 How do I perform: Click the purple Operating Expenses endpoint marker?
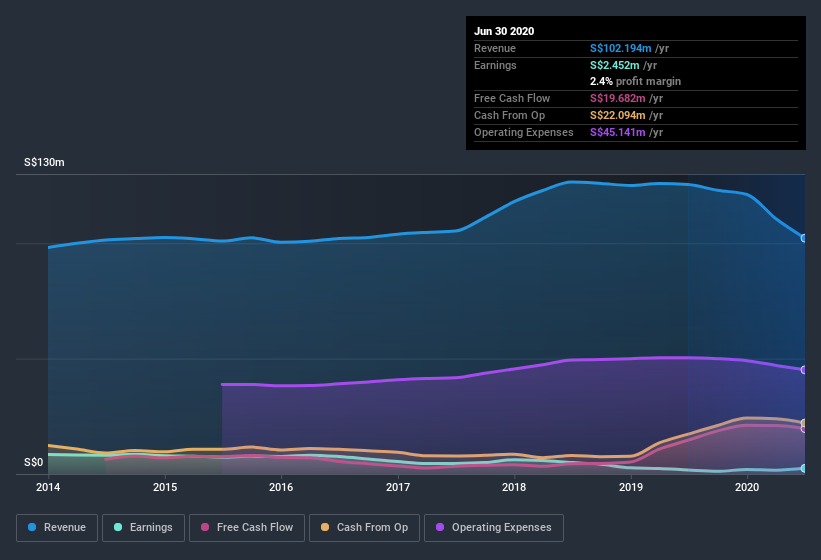click(x=804, y=369)
